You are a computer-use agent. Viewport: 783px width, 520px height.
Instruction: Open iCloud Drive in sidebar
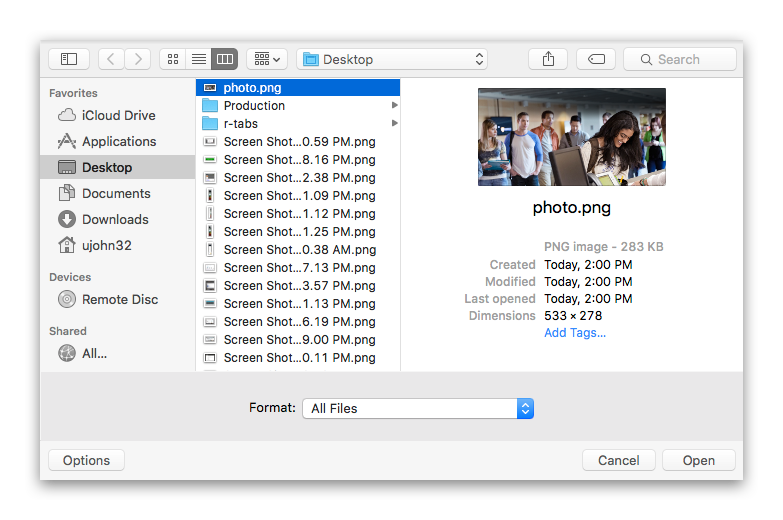point(118,115)
